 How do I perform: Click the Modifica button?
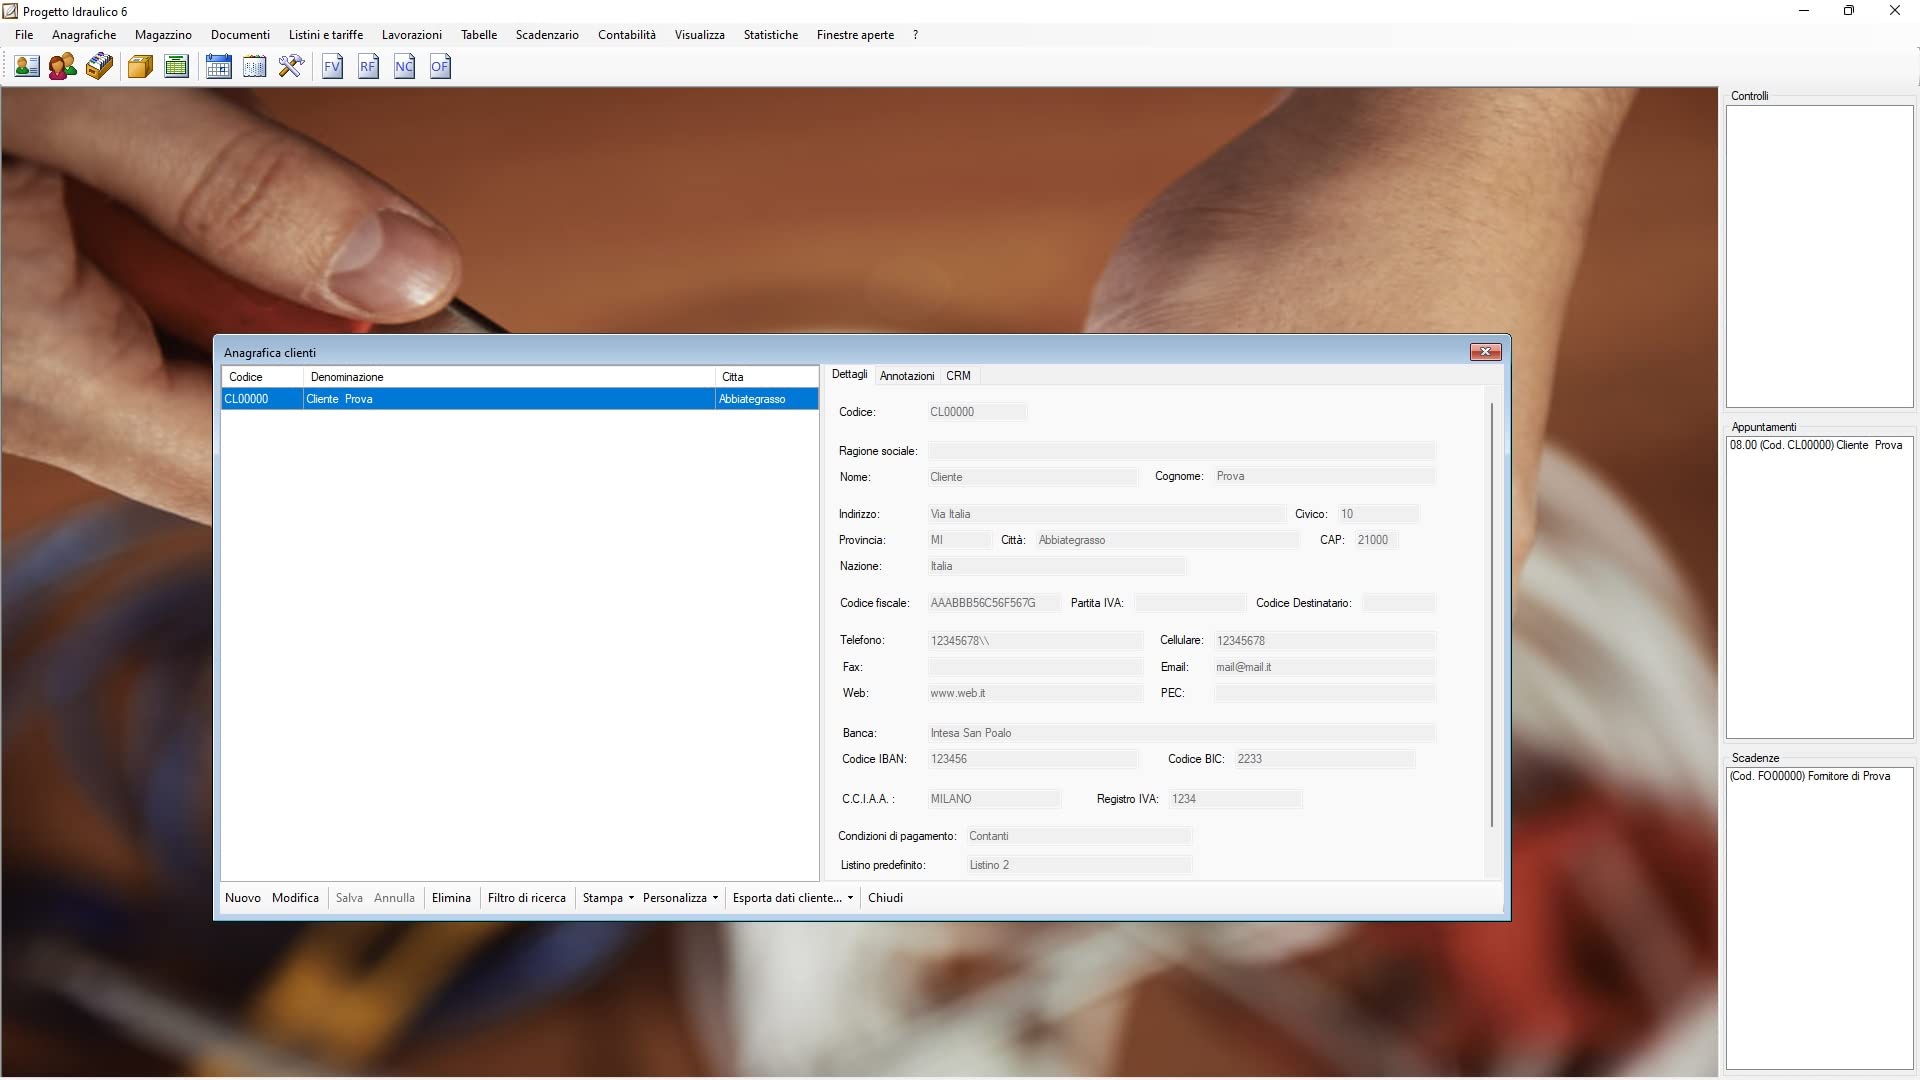[x=295, y=898]
